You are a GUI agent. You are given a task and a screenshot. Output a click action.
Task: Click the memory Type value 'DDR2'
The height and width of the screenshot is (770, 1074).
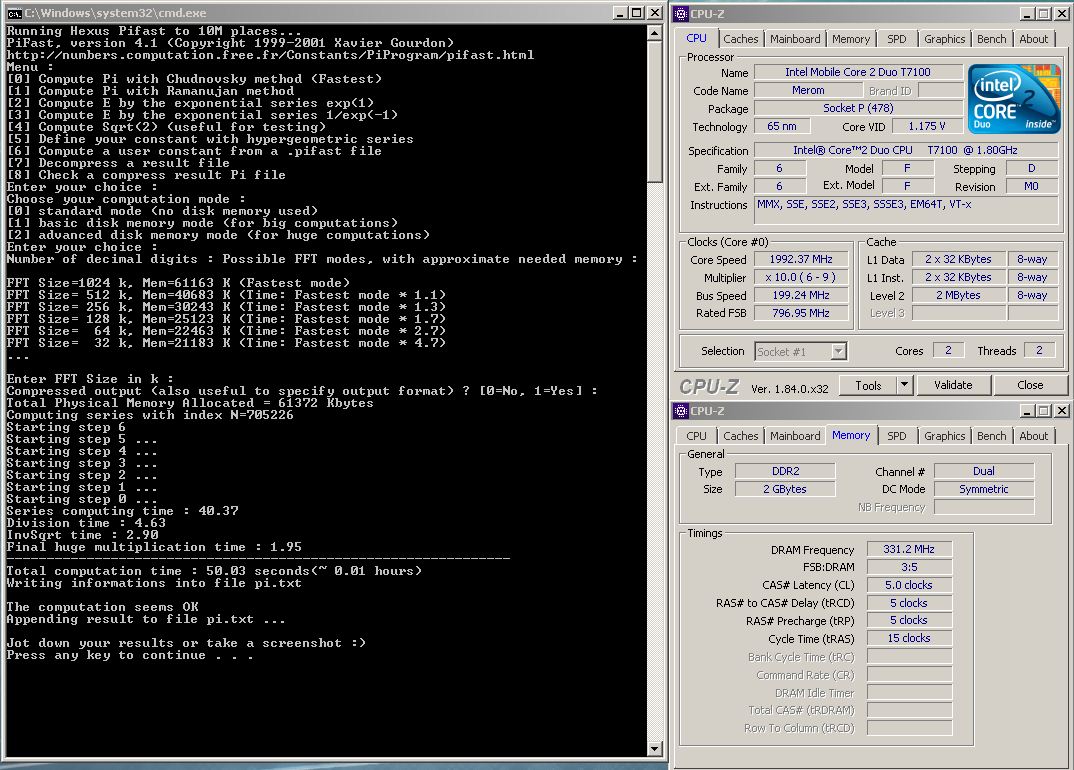785,471
